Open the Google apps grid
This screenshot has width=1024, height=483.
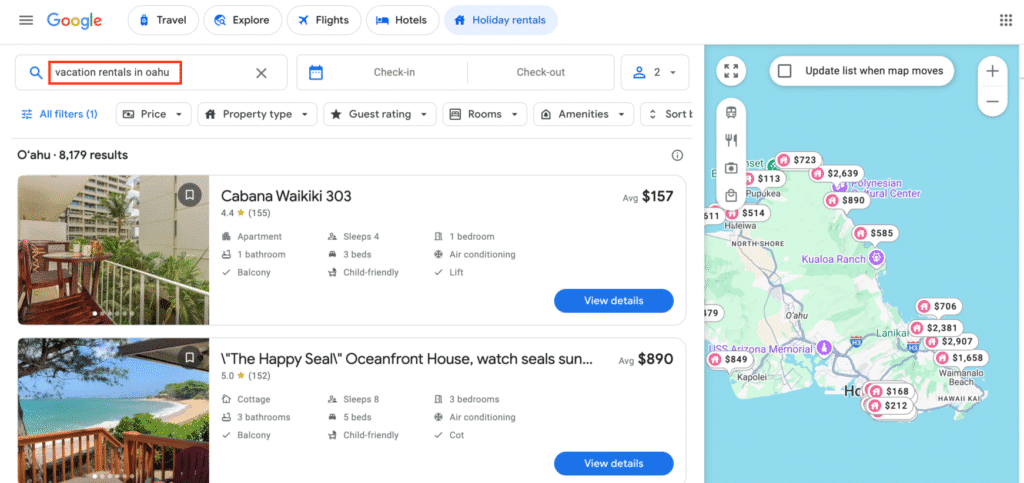tap(1006, 20)
